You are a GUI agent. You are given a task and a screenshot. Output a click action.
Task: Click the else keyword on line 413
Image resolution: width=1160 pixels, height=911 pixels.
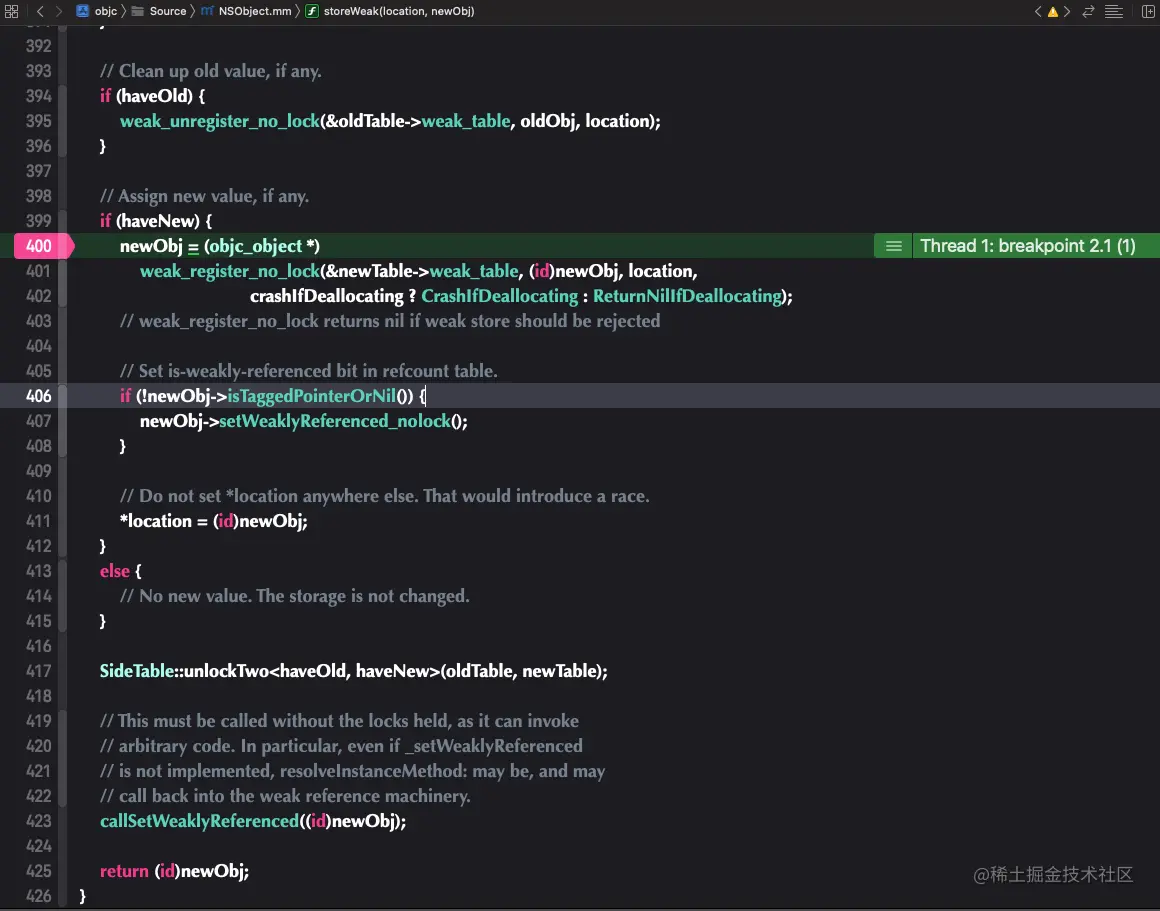(115, 571)
